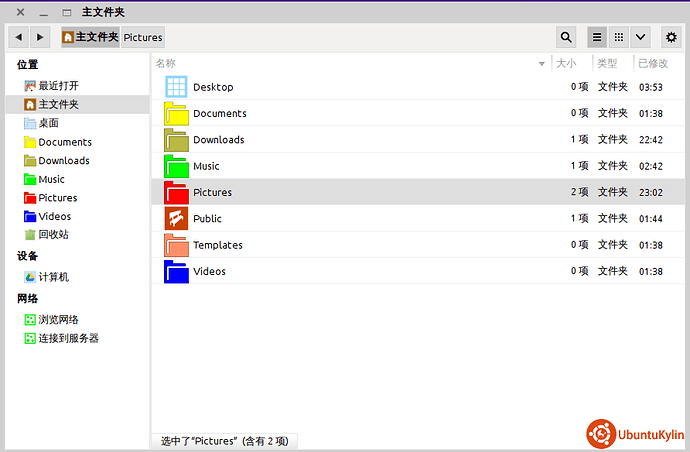This screenshot has height=452, width=690.
Task: Open Recycle Bin in the sidebar
Action: tap(53, 234)
